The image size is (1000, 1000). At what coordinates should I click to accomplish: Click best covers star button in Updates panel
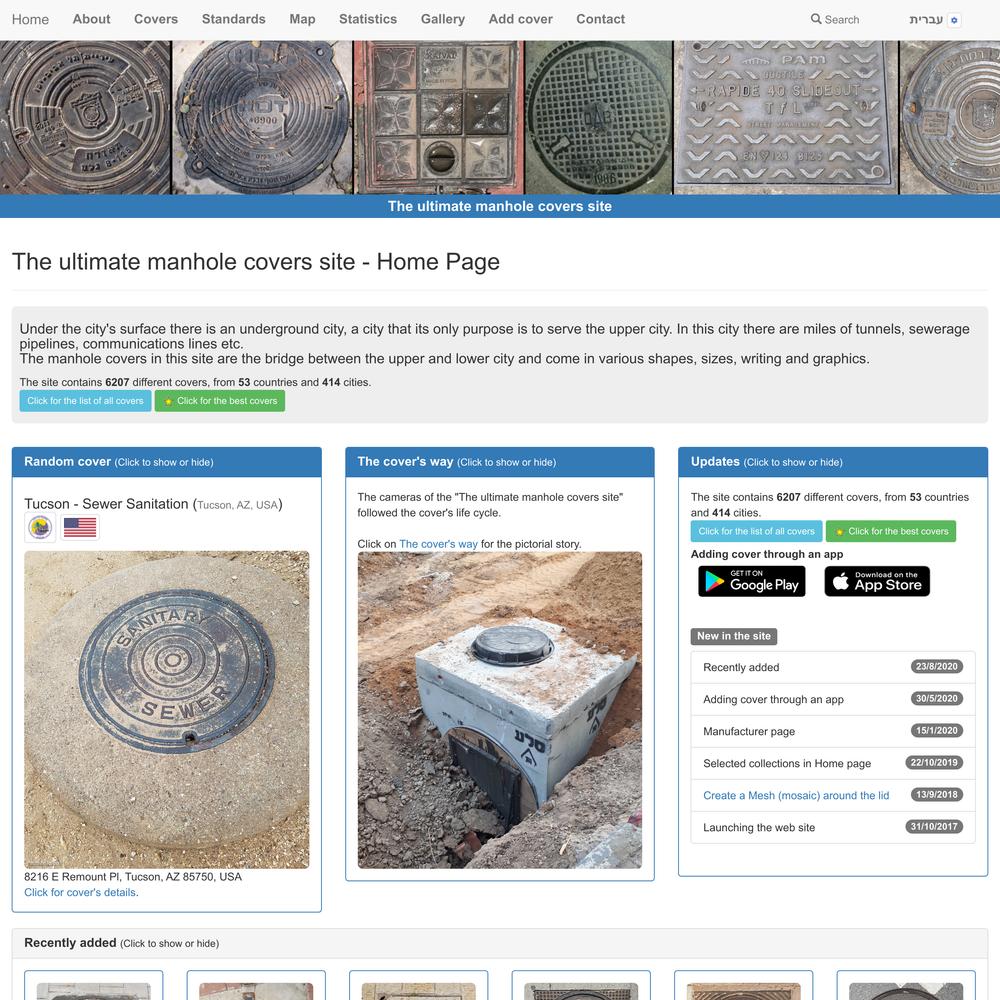tap(890, 531)
